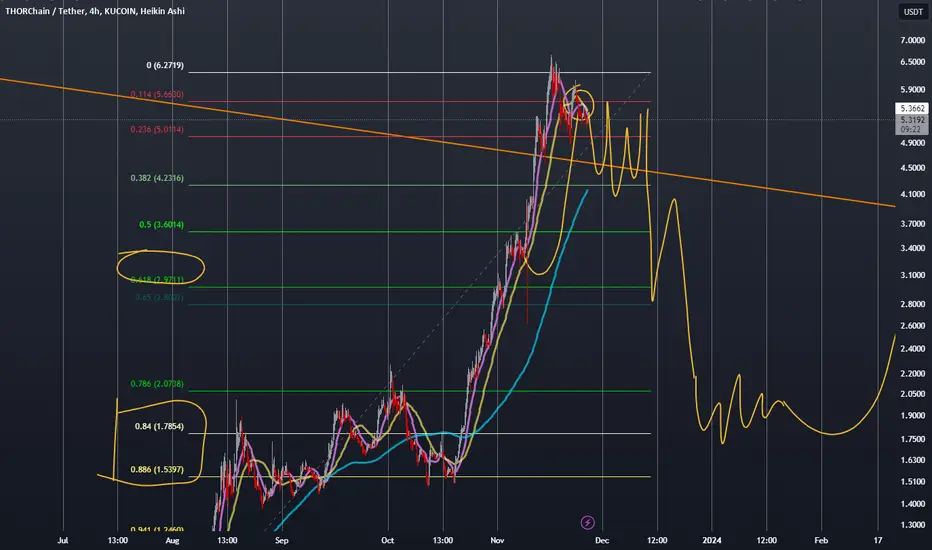Image resolution: width=932 pixels, height=550 pixels.
Task: Click the 2.8000 price axis label
Action: (x=912, y=304)
